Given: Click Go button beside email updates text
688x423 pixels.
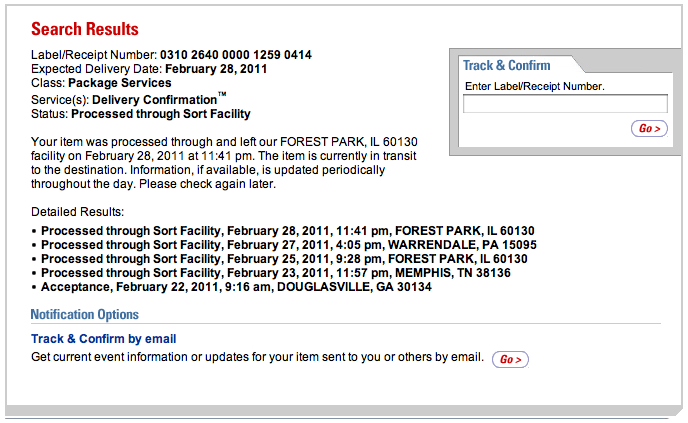Looking at the screenshot, I should (510, 359).
